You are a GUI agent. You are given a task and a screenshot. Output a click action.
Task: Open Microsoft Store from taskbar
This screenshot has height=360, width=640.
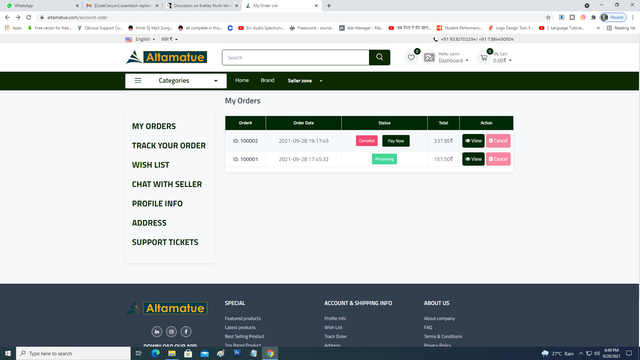point(188,353)
